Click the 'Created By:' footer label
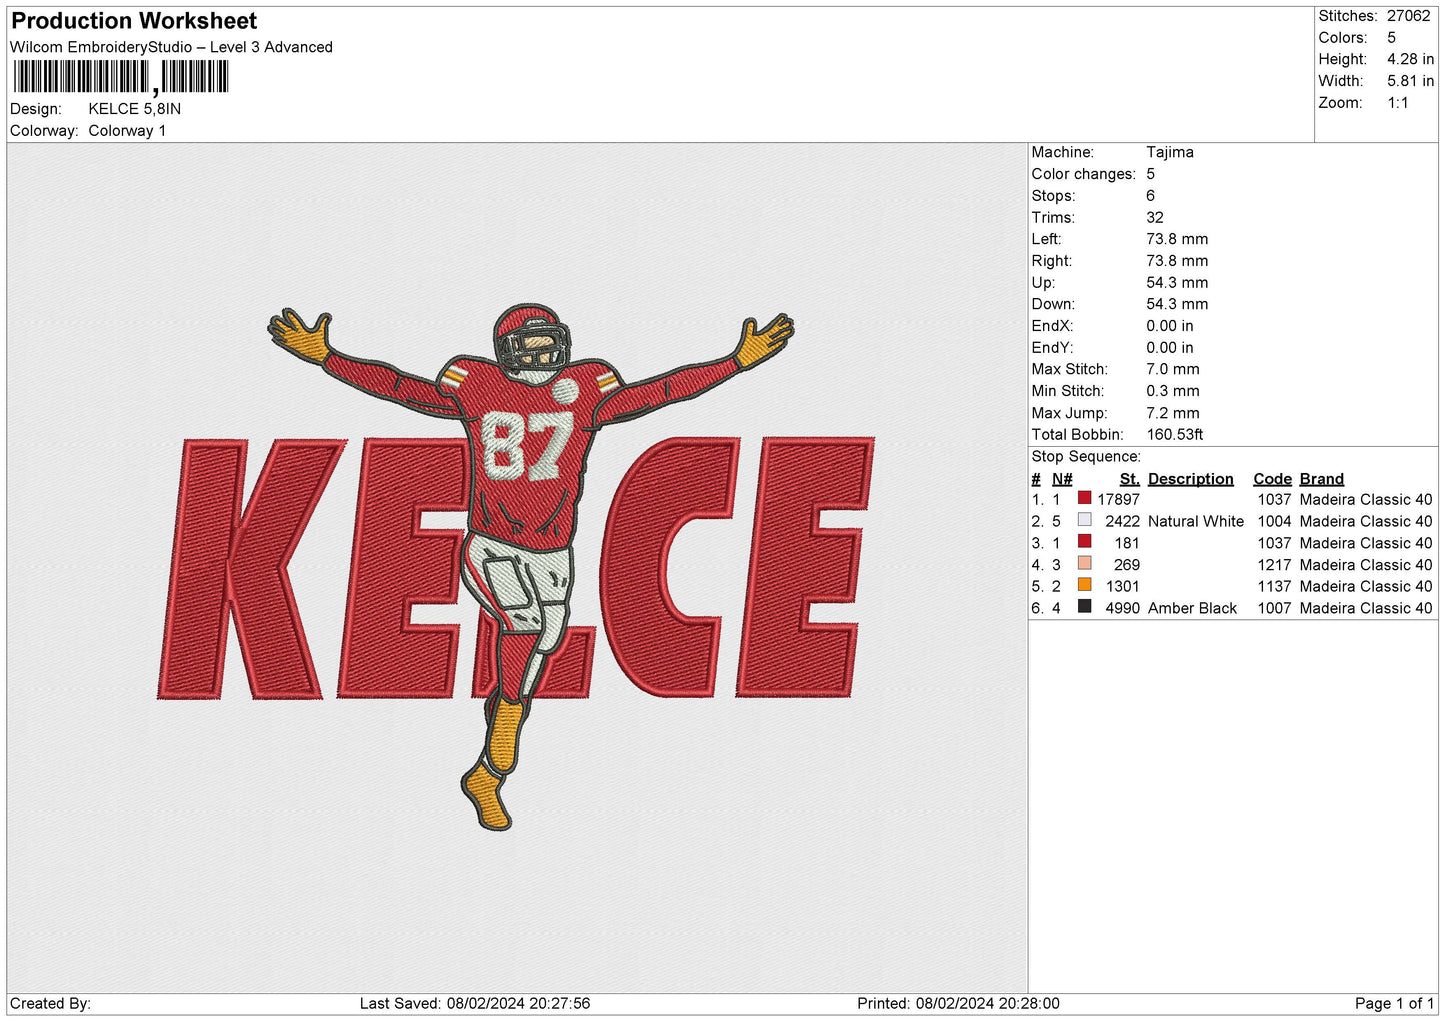 tap(50, 1003)
